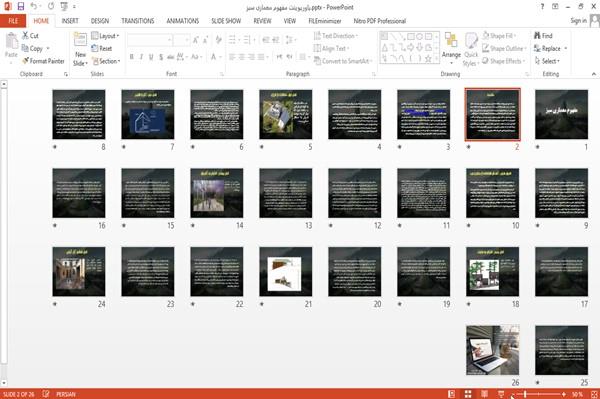Decrease font size with the smaller A icon
The width and height of the screenshot is (600, 399).
pos(206,40)
